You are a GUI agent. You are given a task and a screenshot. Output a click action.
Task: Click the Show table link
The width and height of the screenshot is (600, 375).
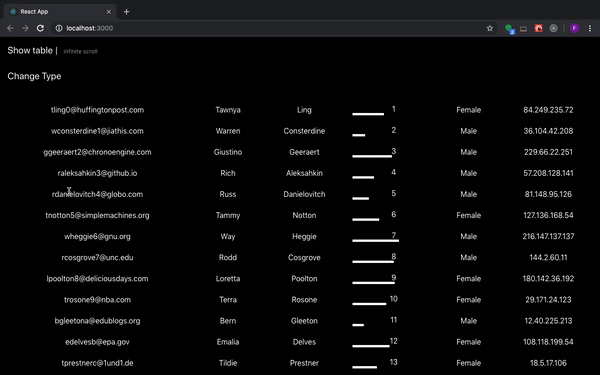coord(30,51)
